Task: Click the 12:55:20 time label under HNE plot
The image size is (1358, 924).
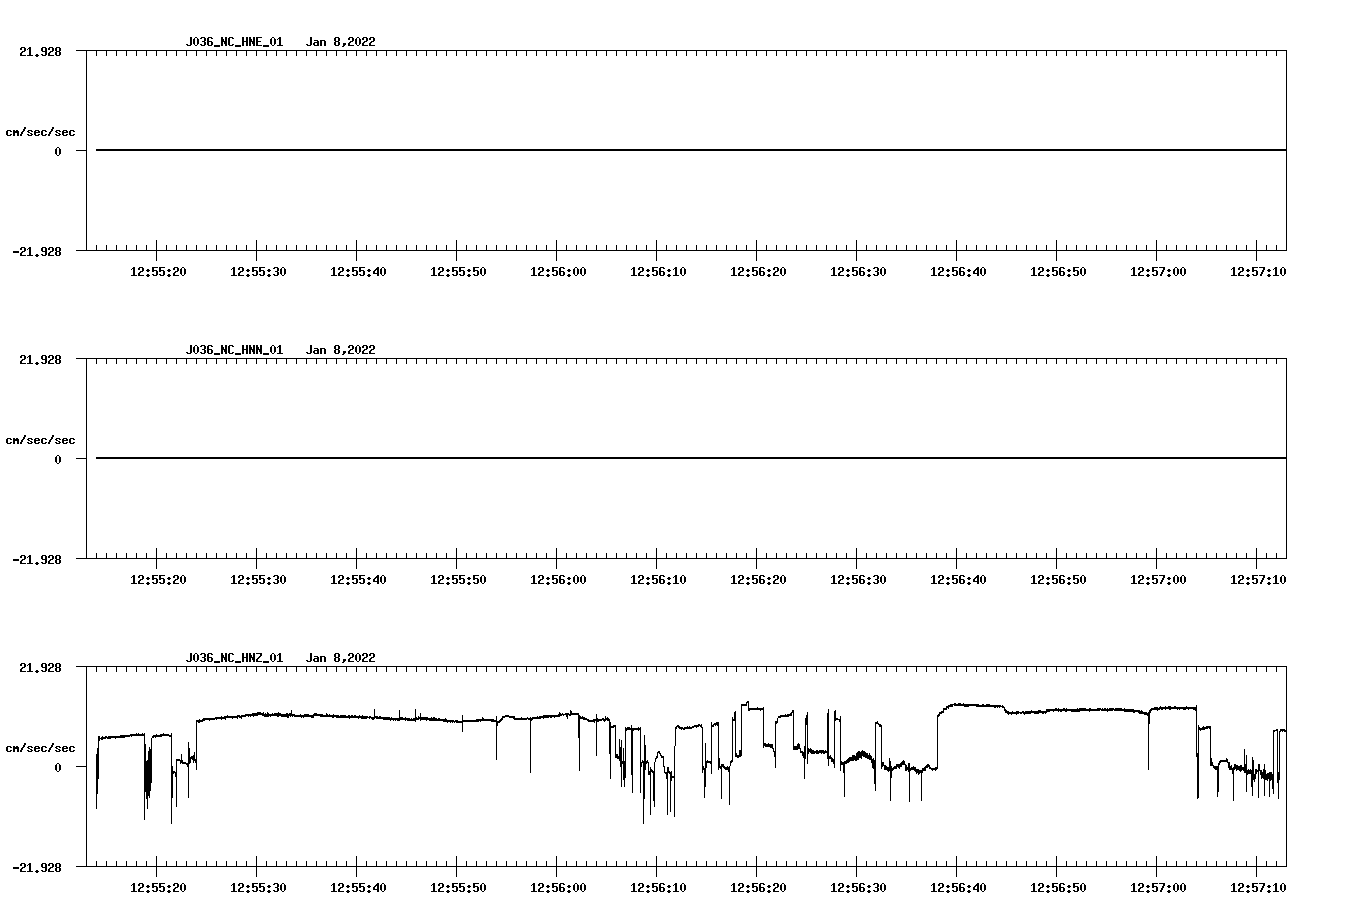Action: point(158,272)
